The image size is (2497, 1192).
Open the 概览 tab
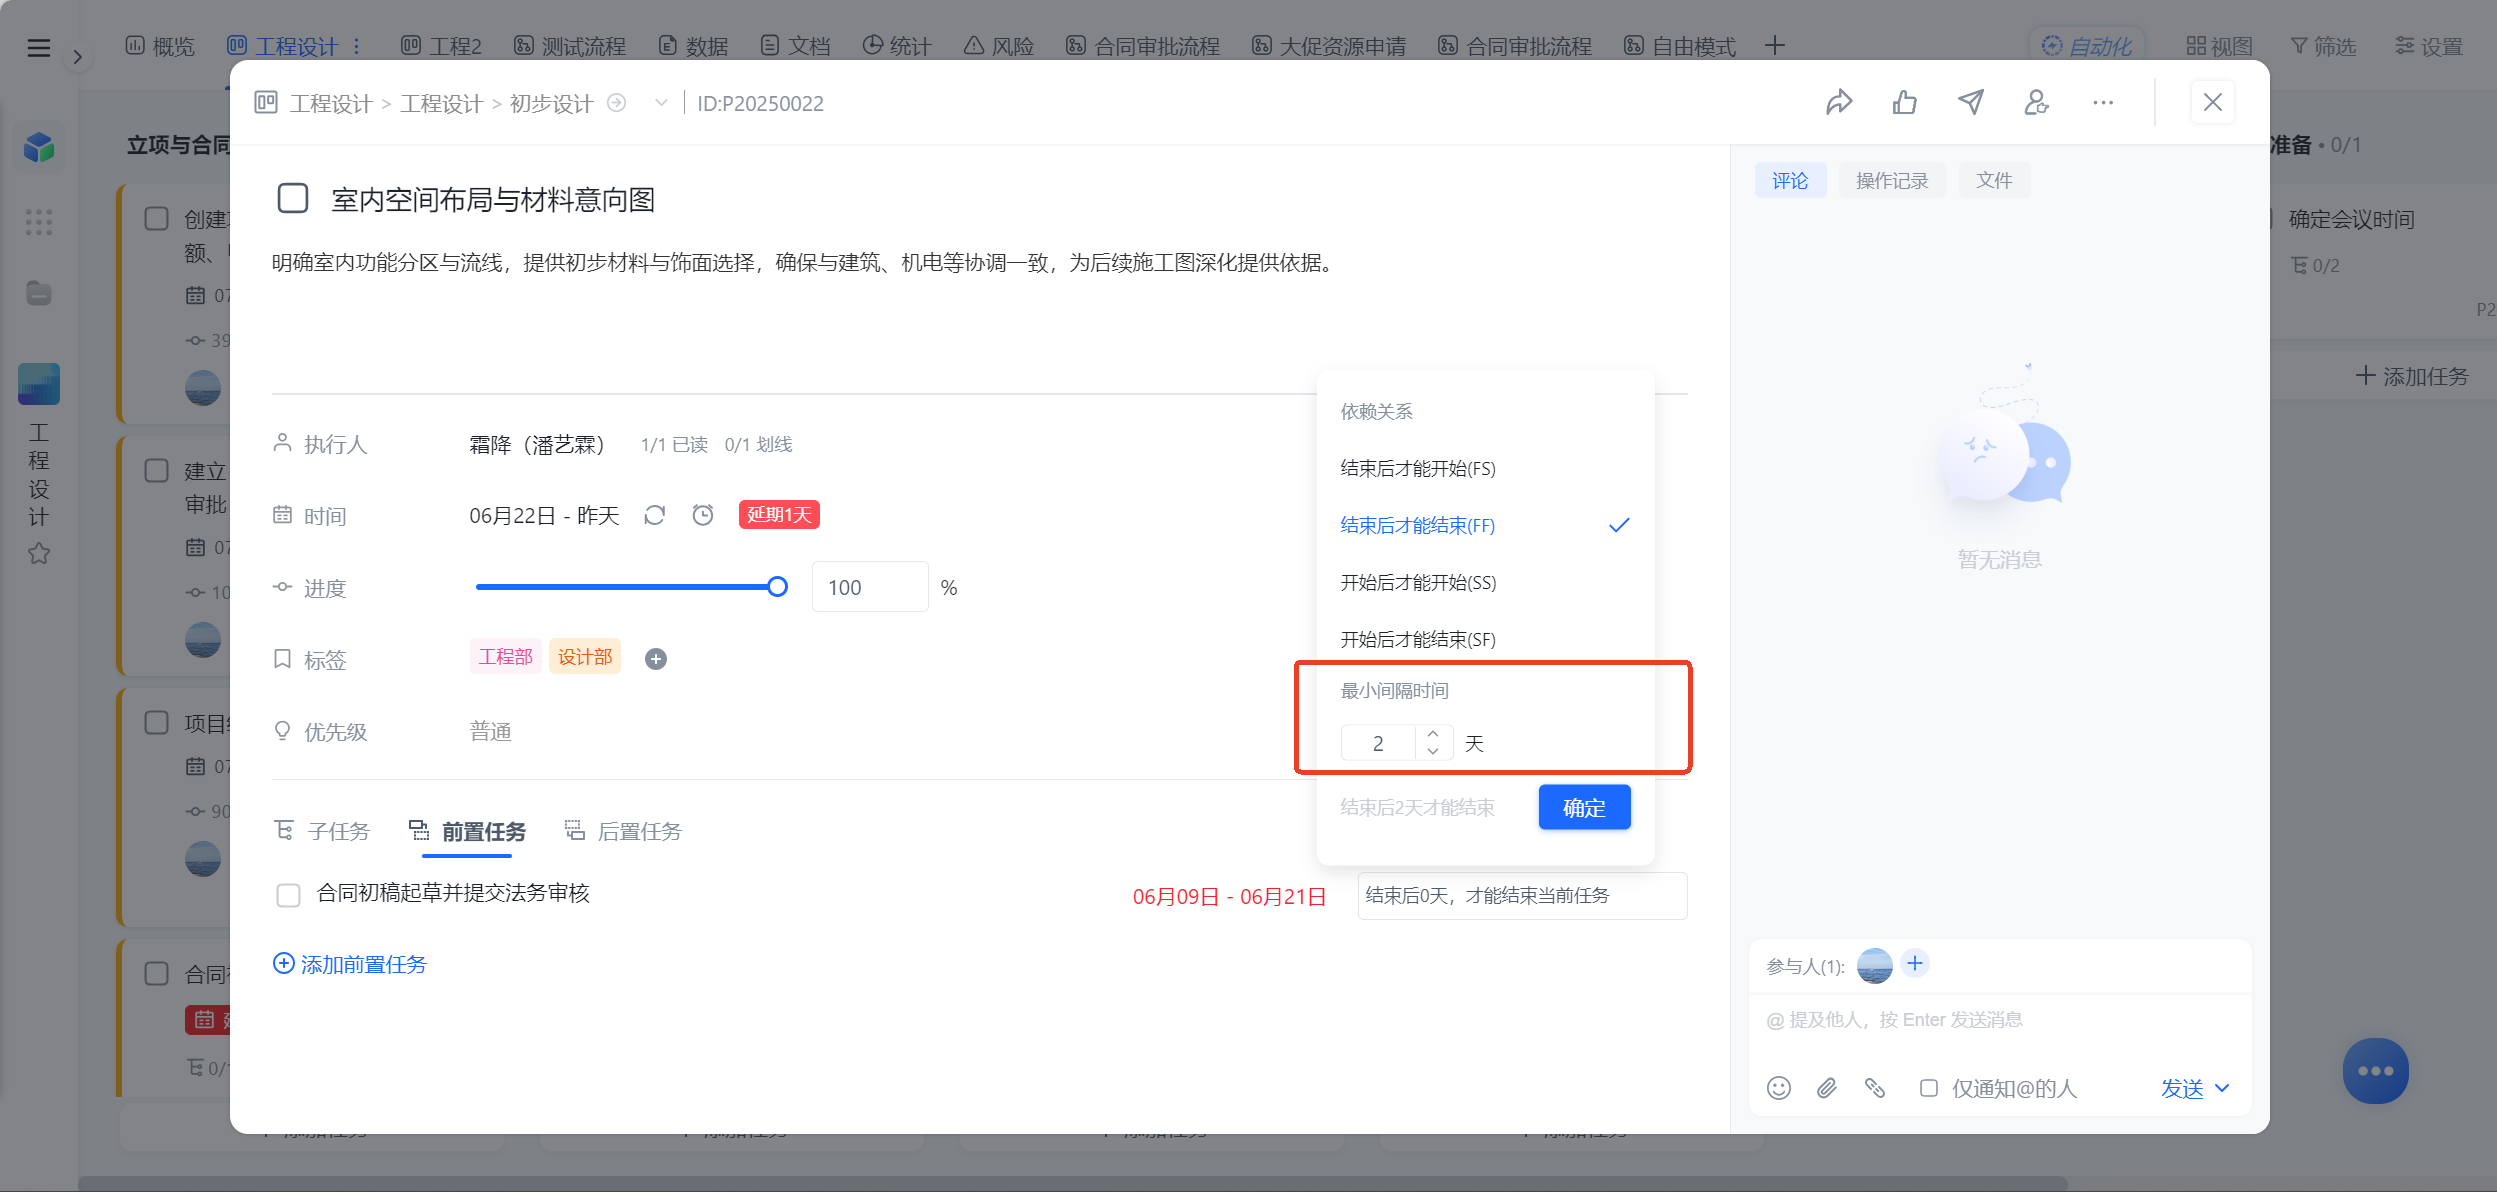point(160,46)
